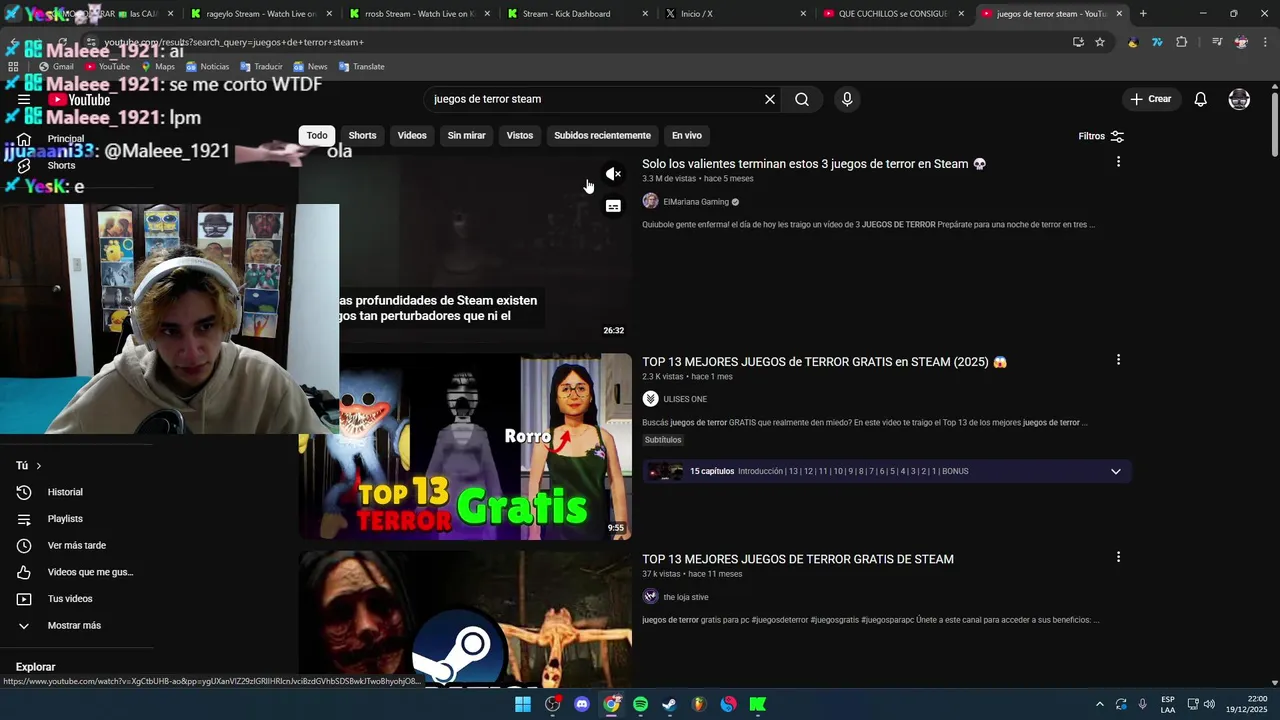Open the Noticias bookmark
Viewport: 1280px width, 720px height.
click(207, 66)
